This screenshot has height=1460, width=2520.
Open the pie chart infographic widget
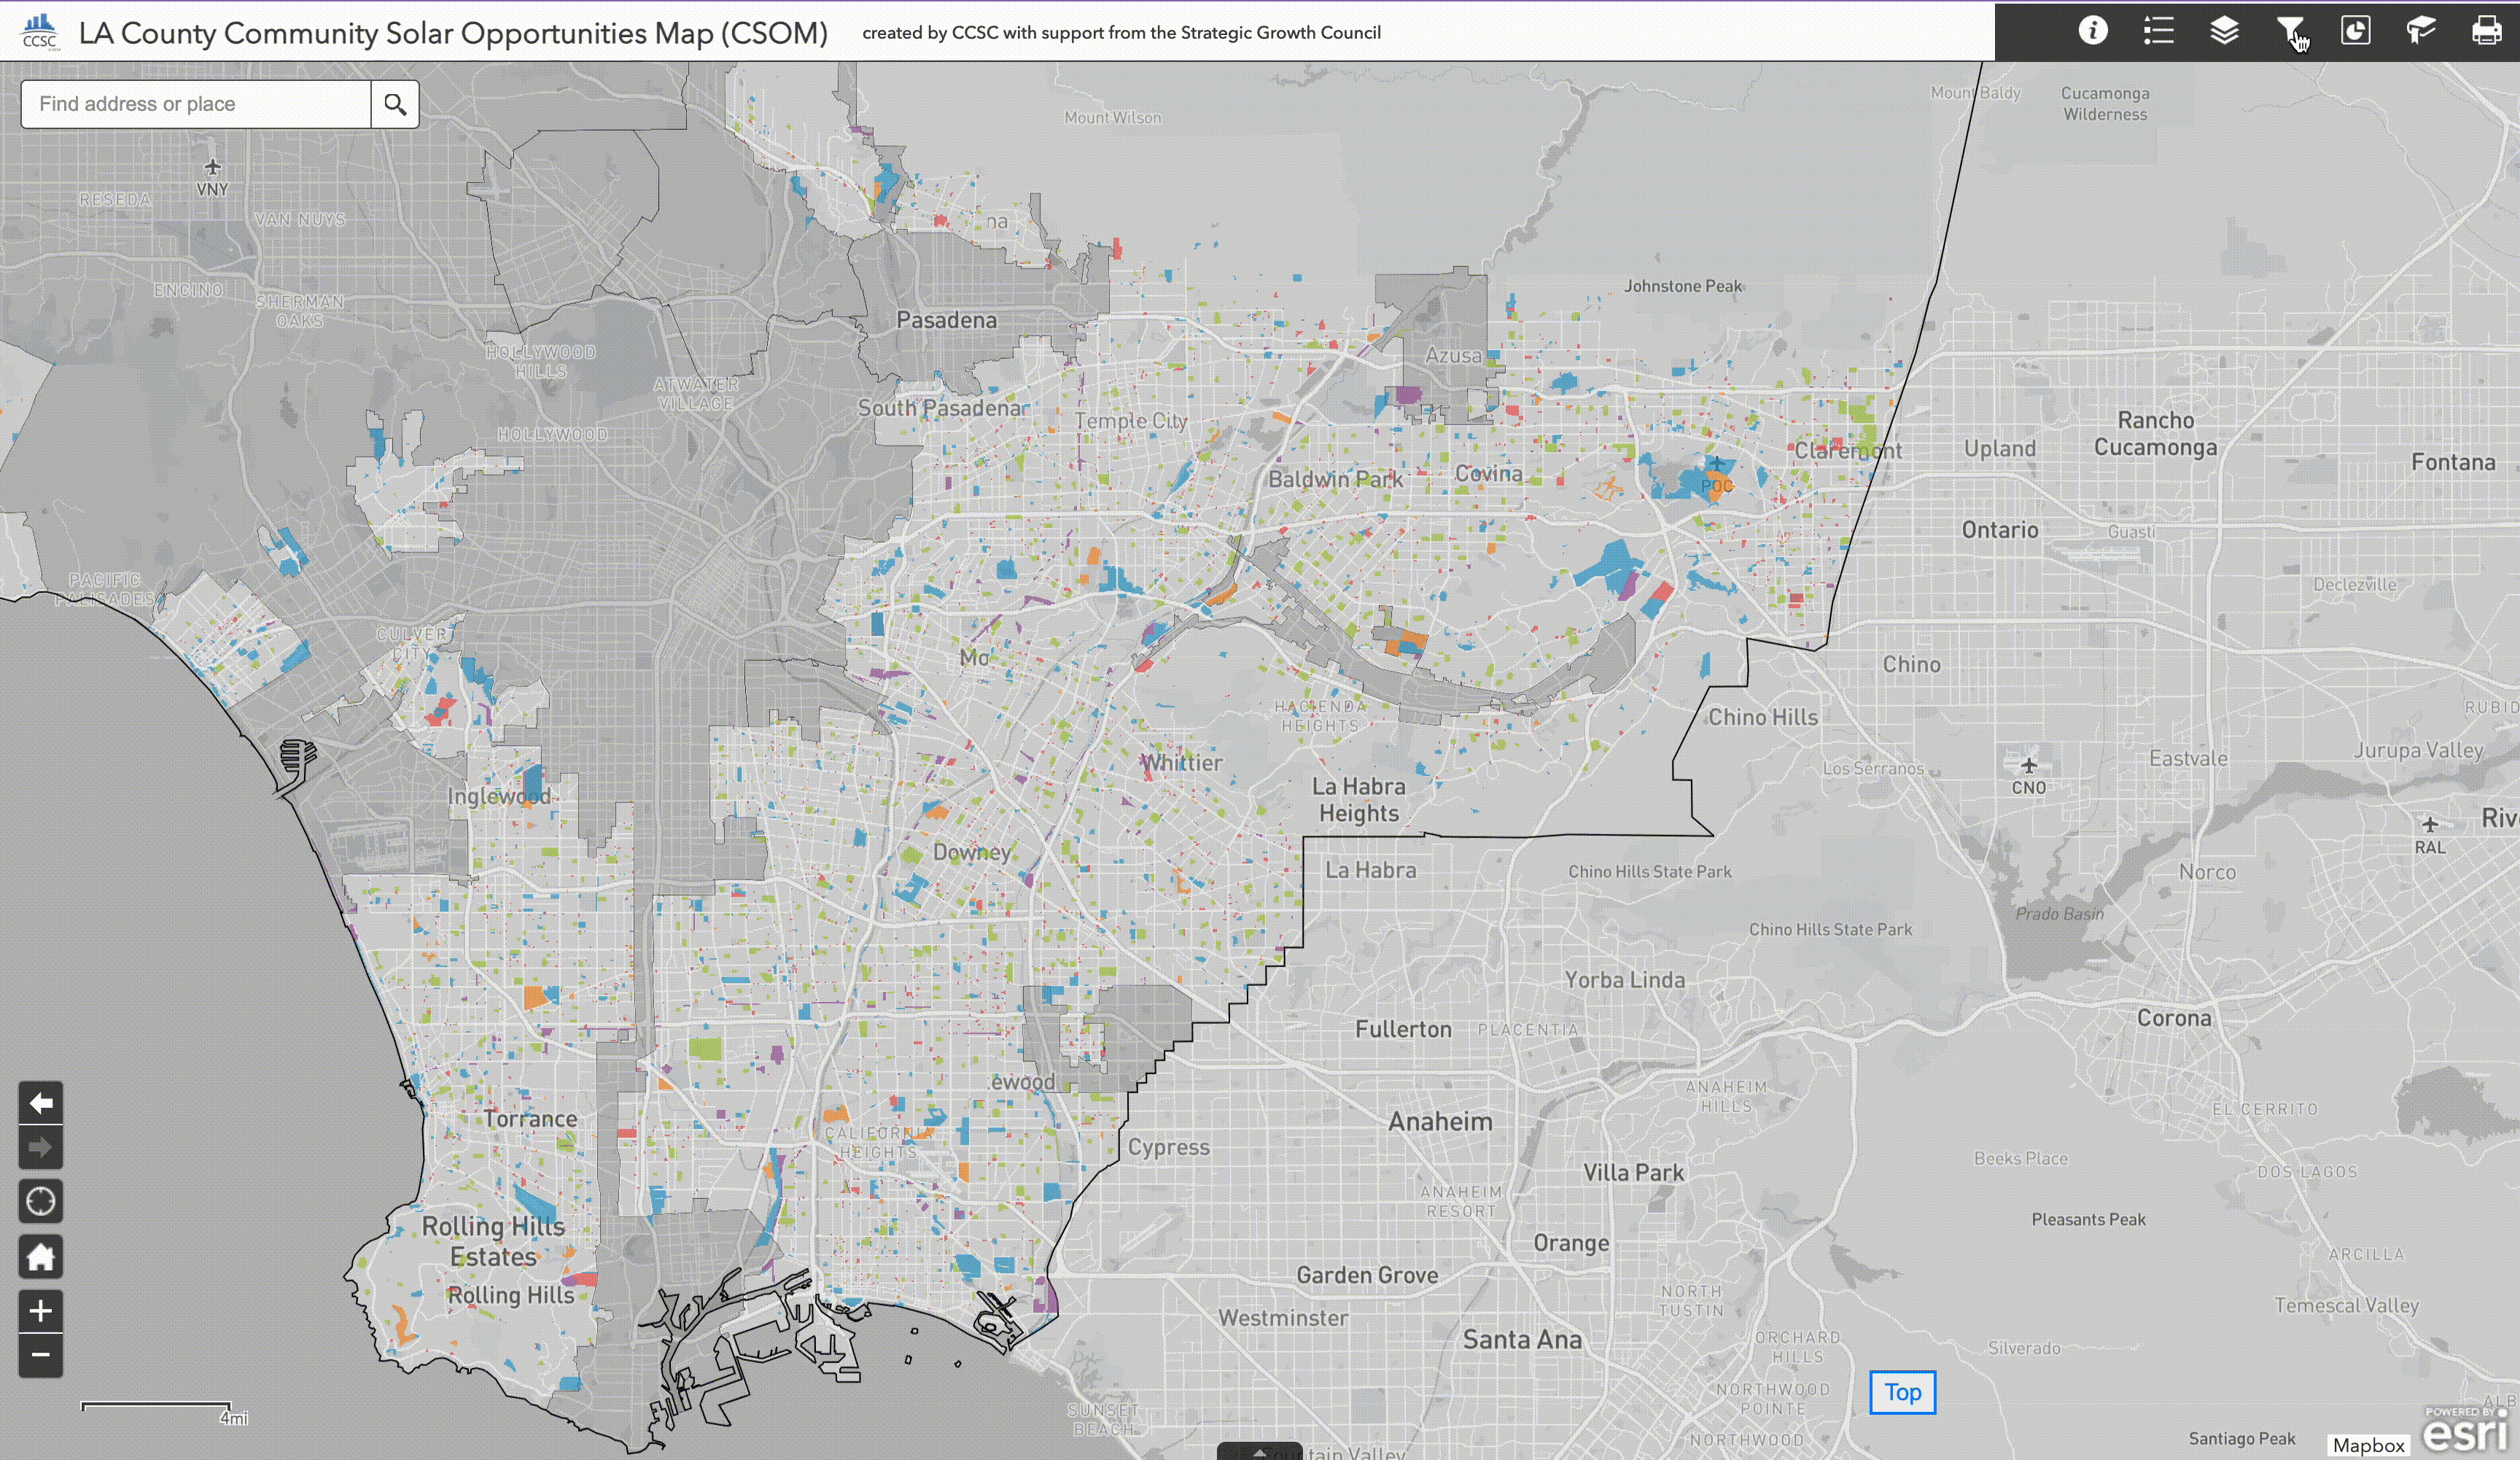[2355, 31]
